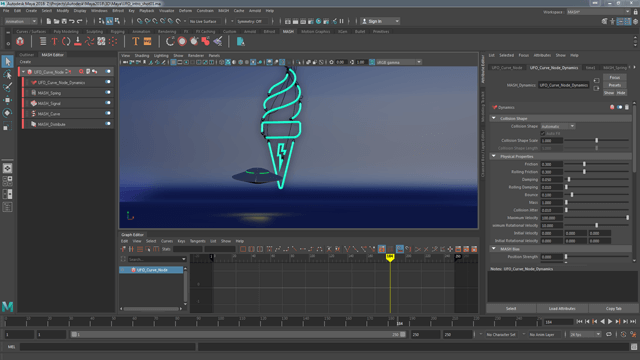Select the arrow Select tool
The image size is (640, 360).
coord(7,62)
